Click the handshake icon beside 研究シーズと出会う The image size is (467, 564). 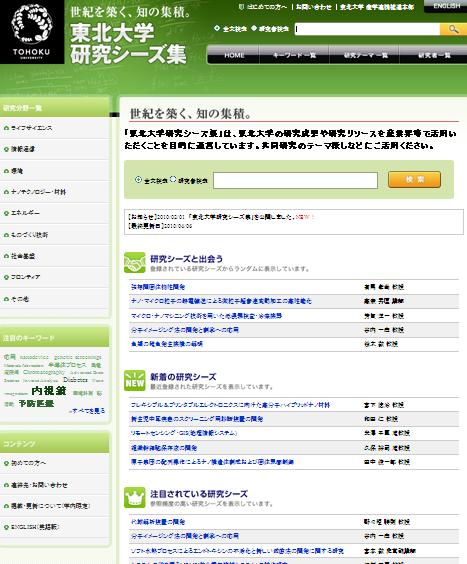tap(135, 263)
